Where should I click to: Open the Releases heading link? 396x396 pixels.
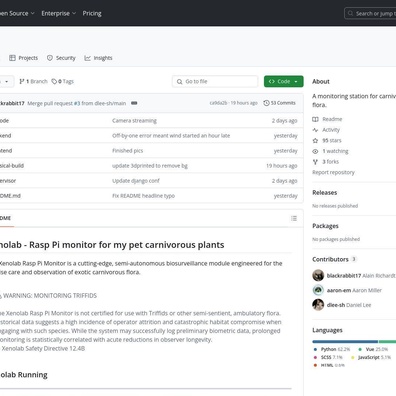tap(325, 193)
